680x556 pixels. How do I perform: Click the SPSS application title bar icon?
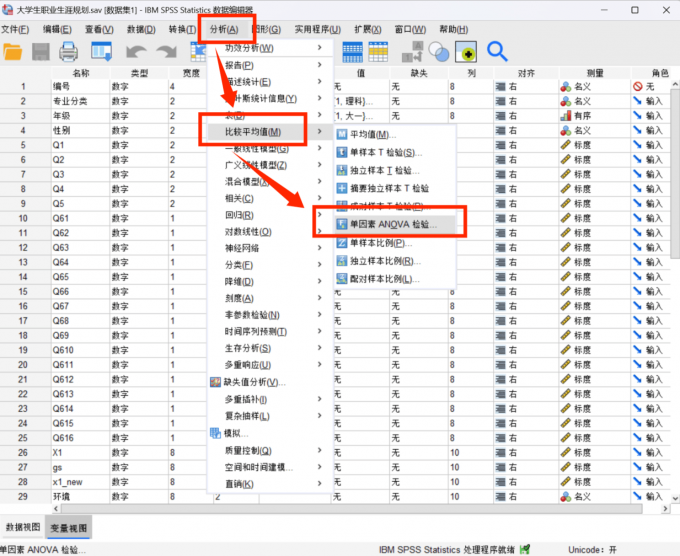pyautogui.click(x=7, y=9)
